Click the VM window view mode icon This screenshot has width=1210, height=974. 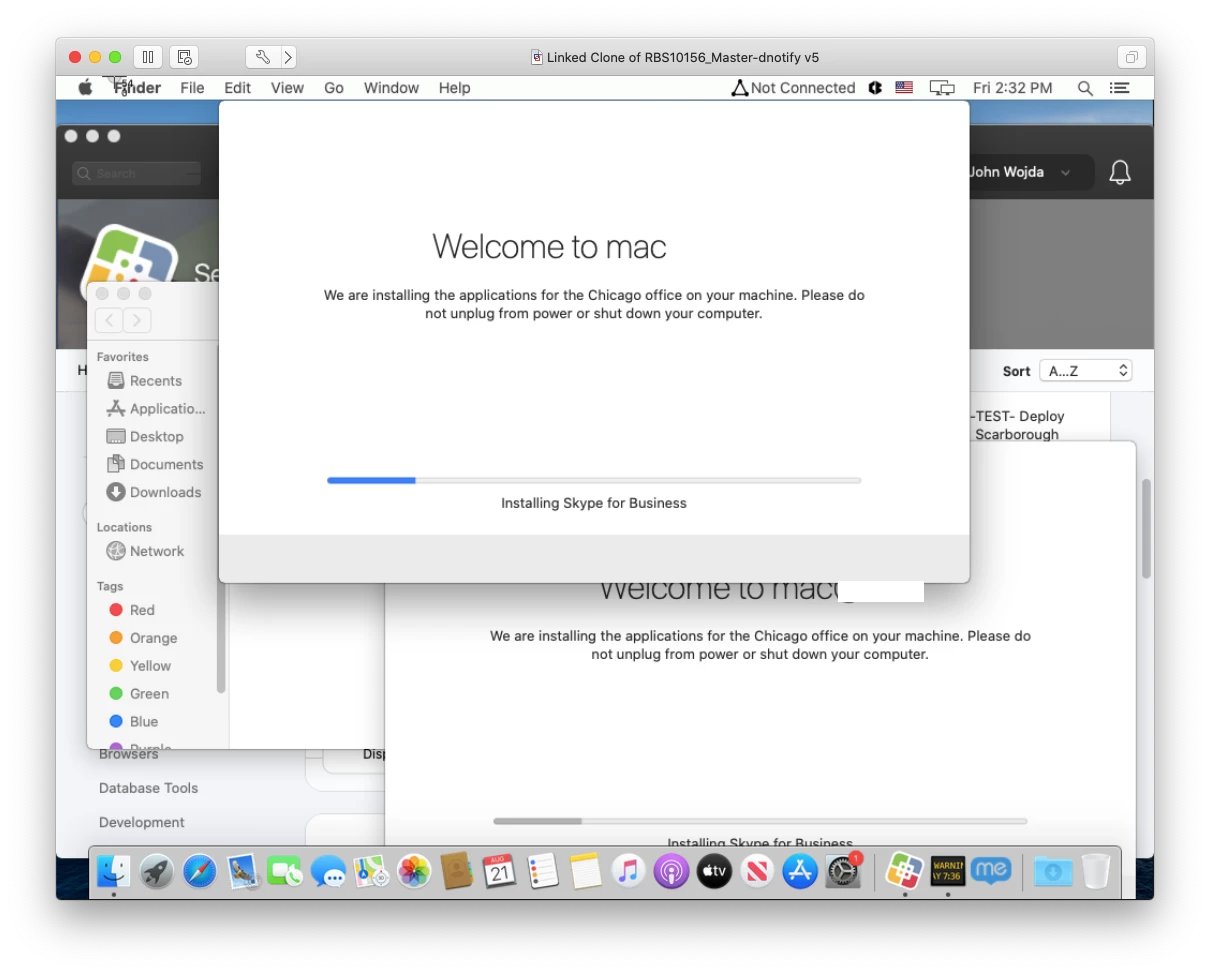tap(1131, 57)
